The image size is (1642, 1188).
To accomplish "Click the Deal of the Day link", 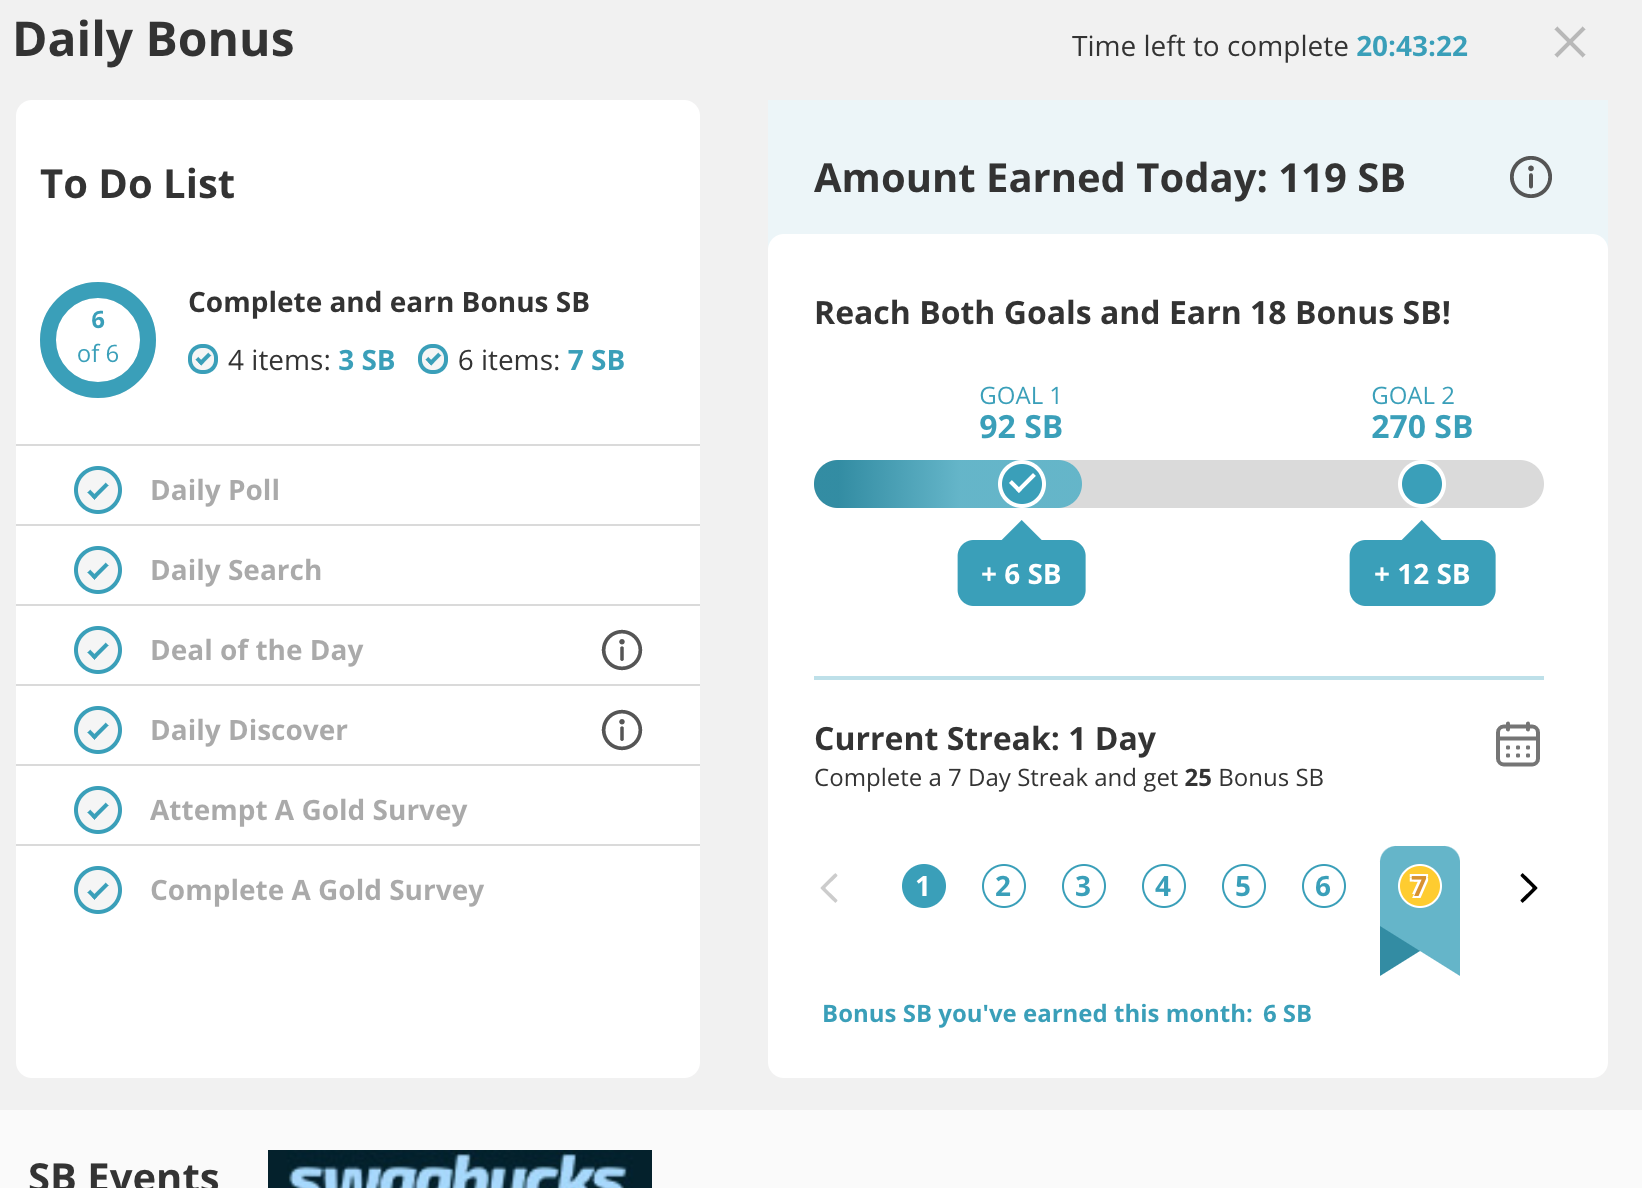I will (x=257, y=650).
